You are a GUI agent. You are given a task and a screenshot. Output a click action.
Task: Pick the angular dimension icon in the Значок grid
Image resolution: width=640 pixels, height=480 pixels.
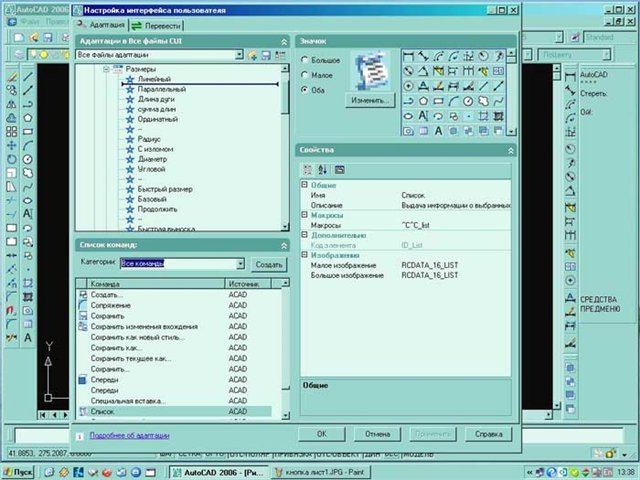[423, 71]
